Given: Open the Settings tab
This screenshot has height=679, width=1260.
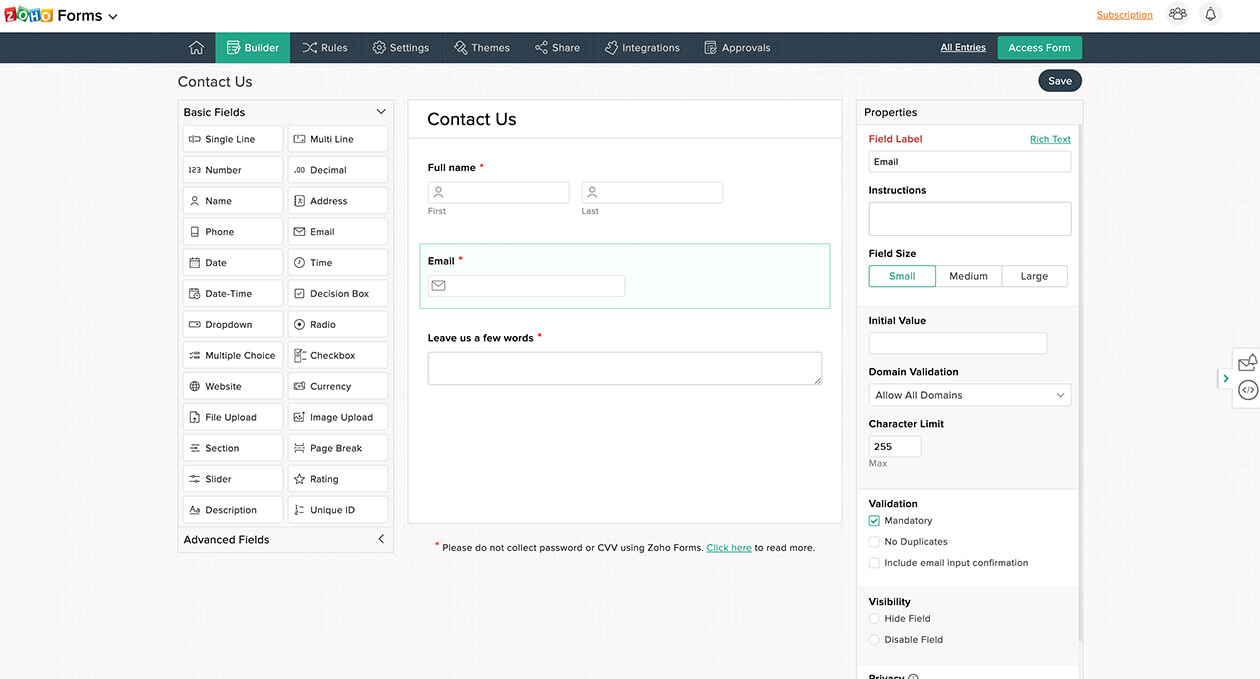Looking at the screenshot, I should 400,48.
